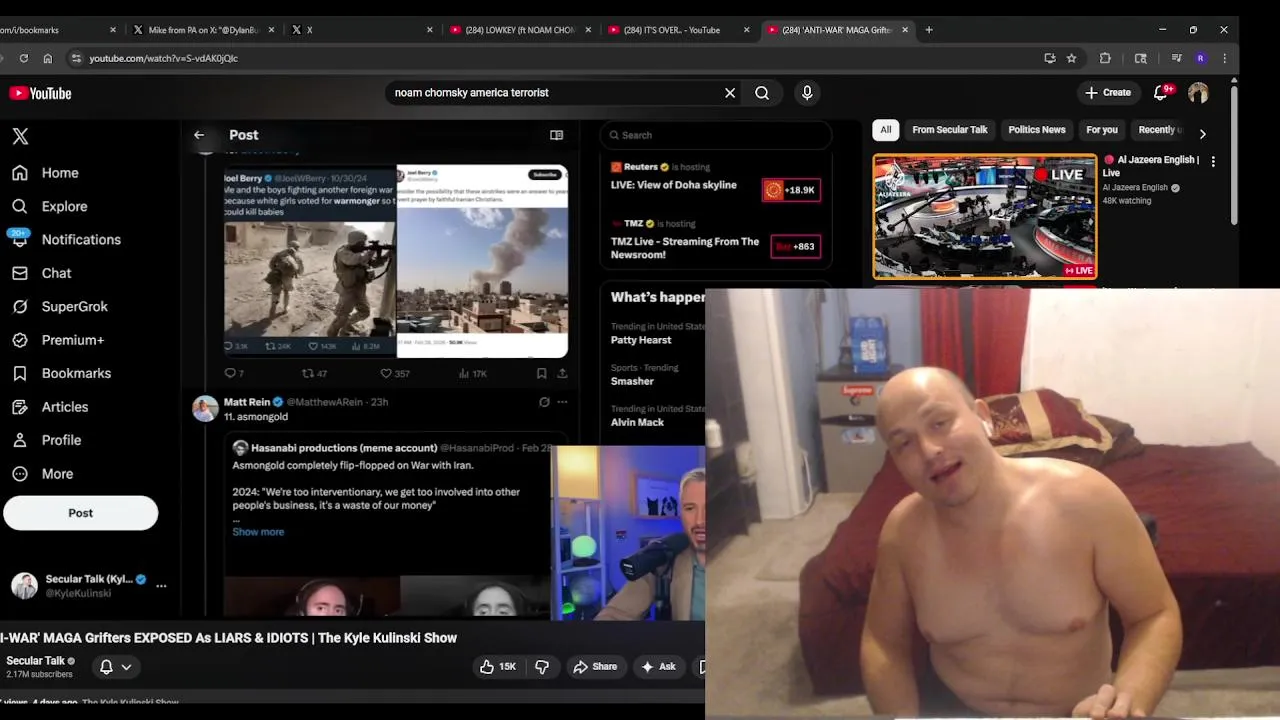The height and width of the screenshot is (720, 1280).
Task: Start voice search with microphone icon
Action: click(807, 93)
